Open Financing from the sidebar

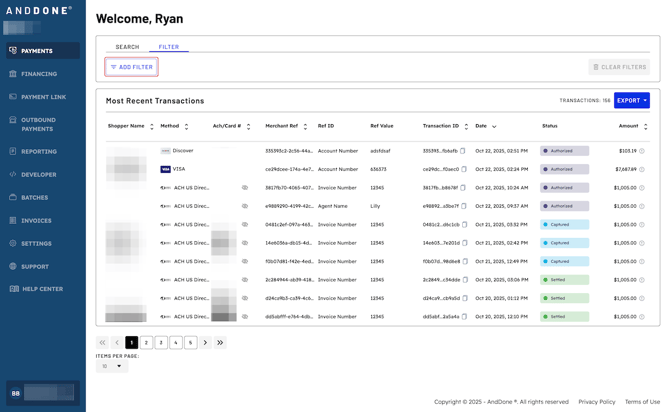click(39, 74)
